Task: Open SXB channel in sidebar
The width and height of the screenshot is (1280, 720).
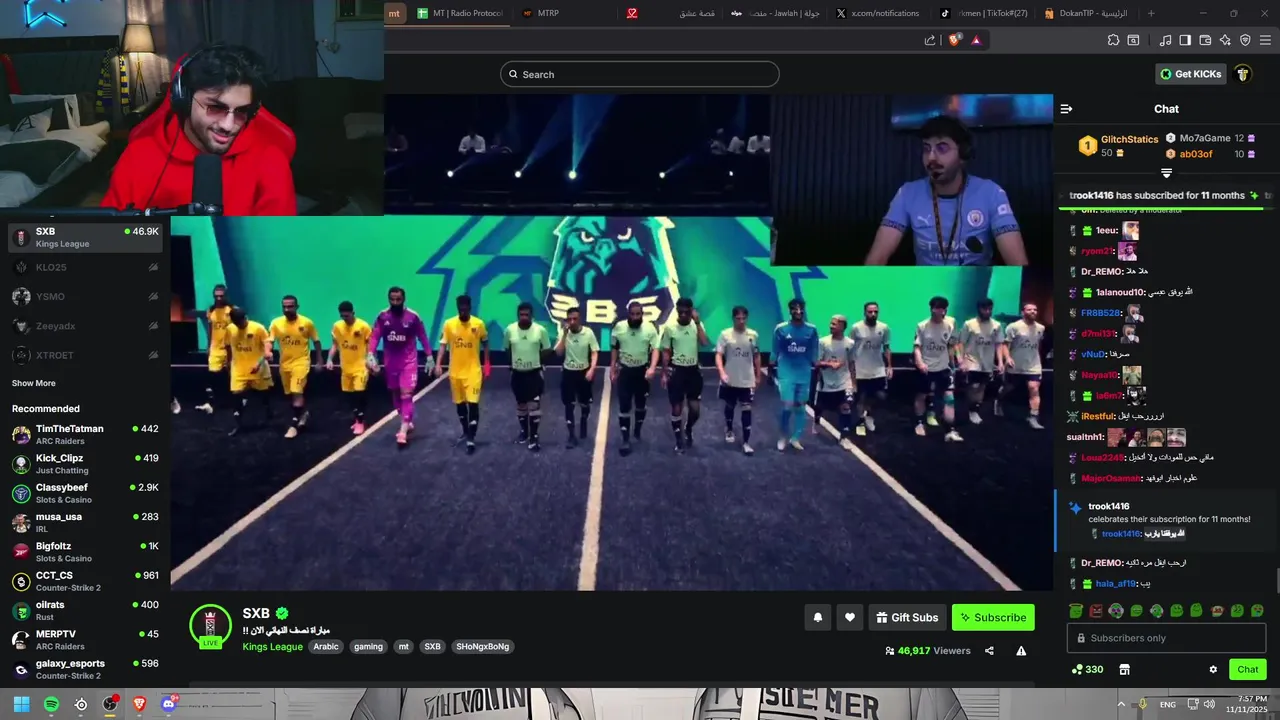Action: (x=85, y=237)
